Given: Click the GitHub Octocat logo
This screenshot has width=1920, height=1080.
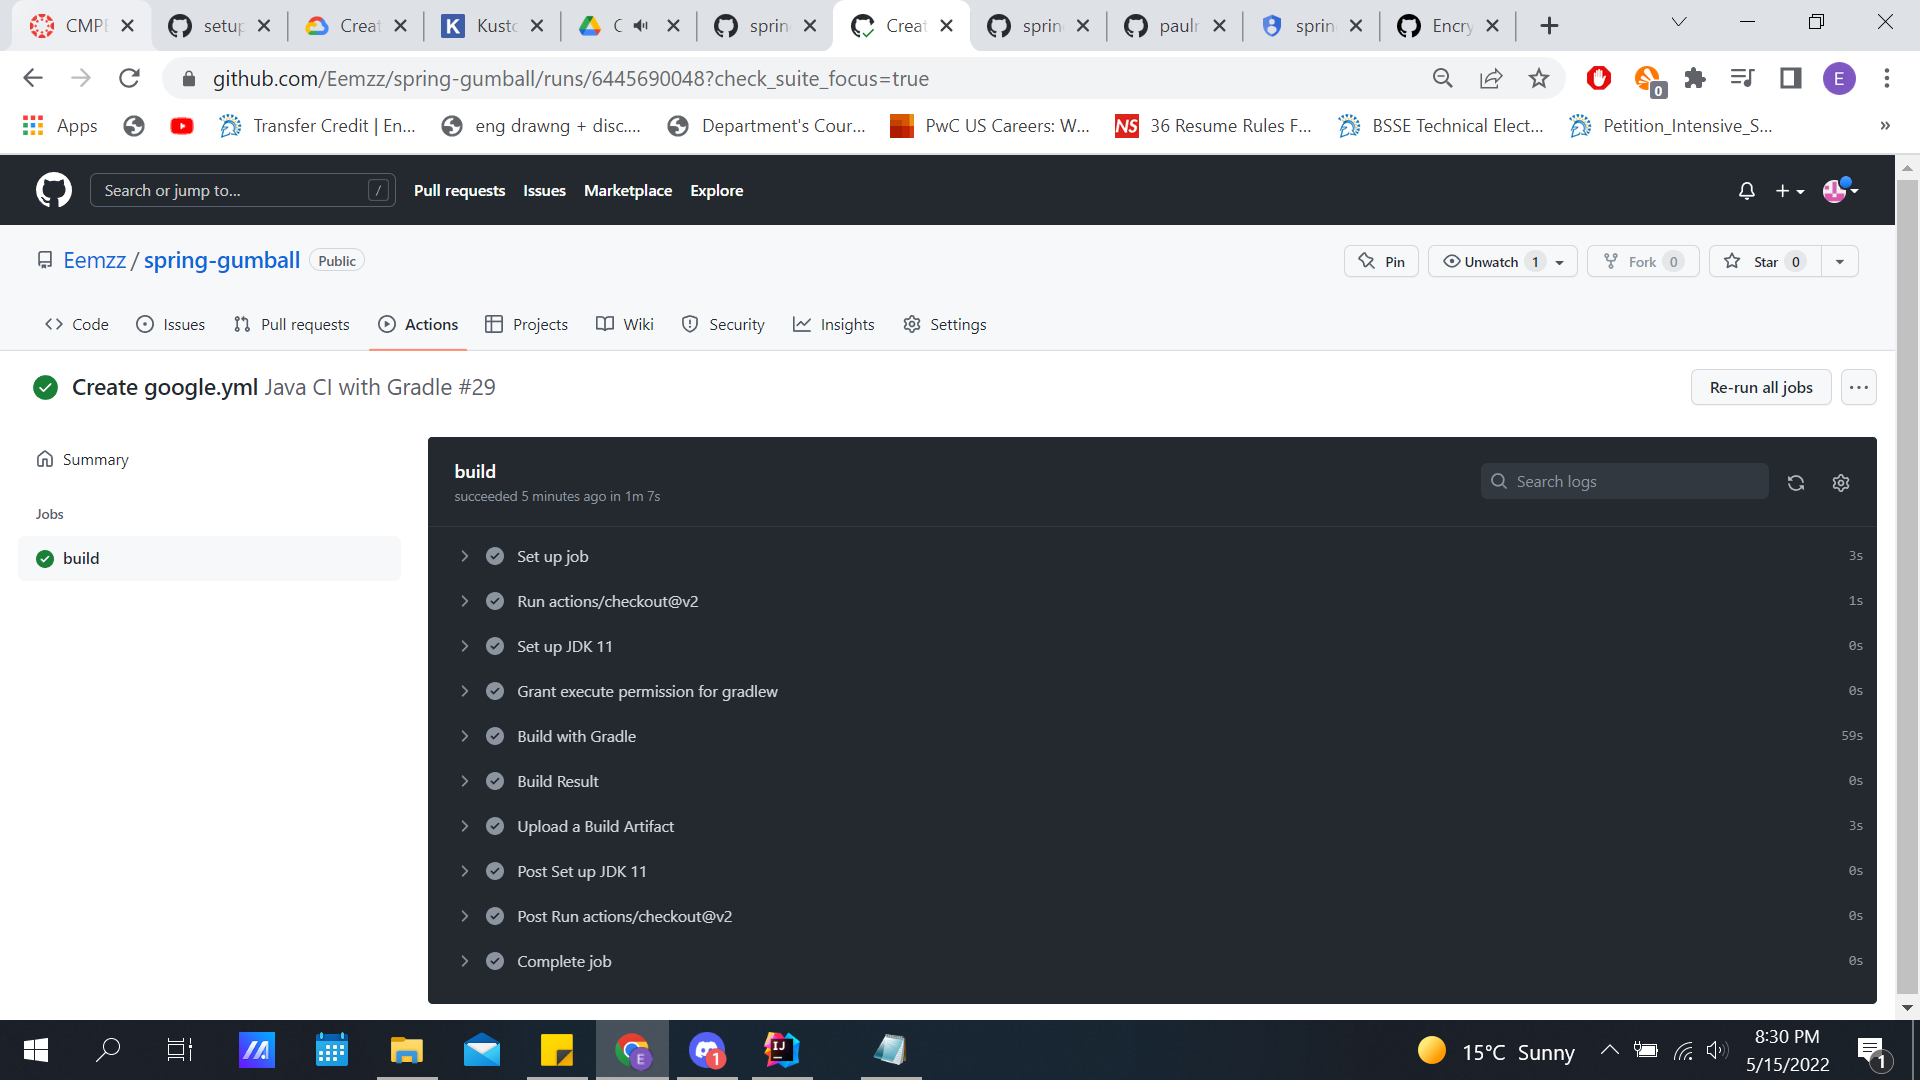Looking at the screenshot, I should point(54,190).
